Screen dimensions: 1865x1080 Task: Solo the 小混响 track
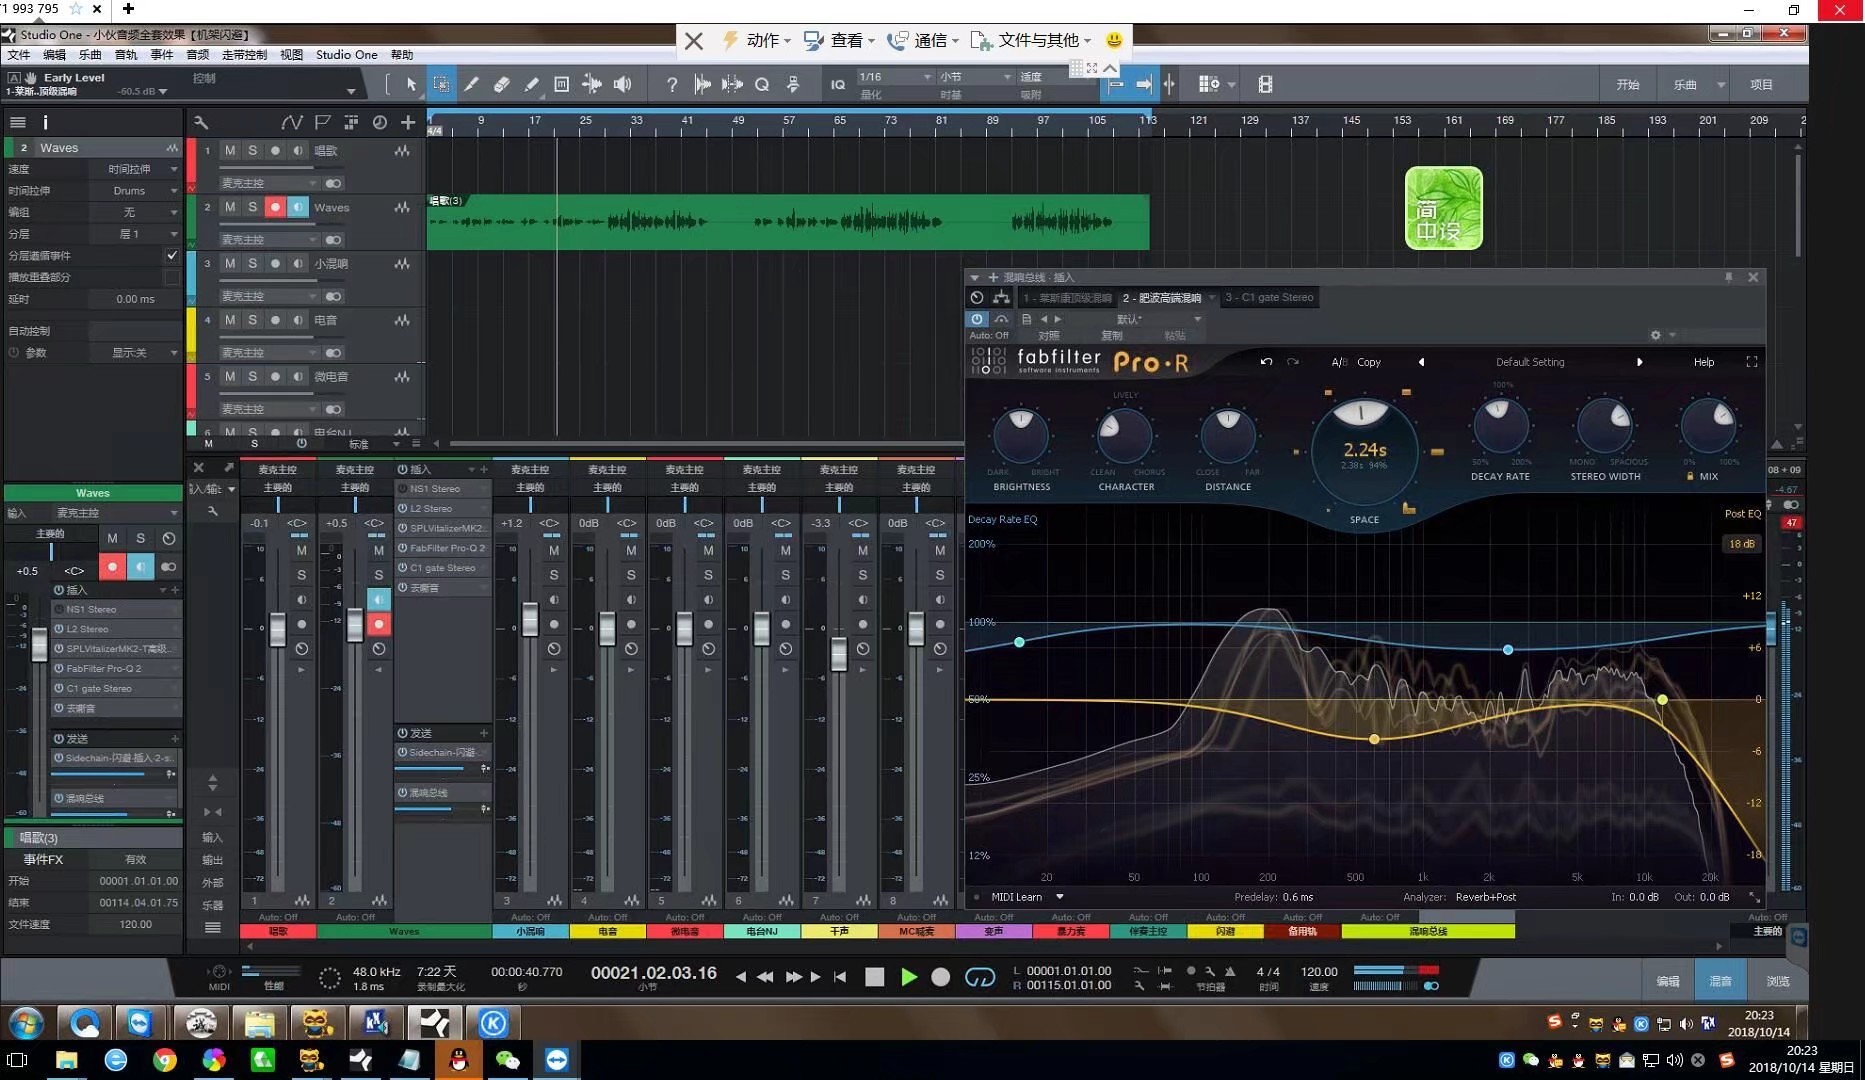coord(253,263)
